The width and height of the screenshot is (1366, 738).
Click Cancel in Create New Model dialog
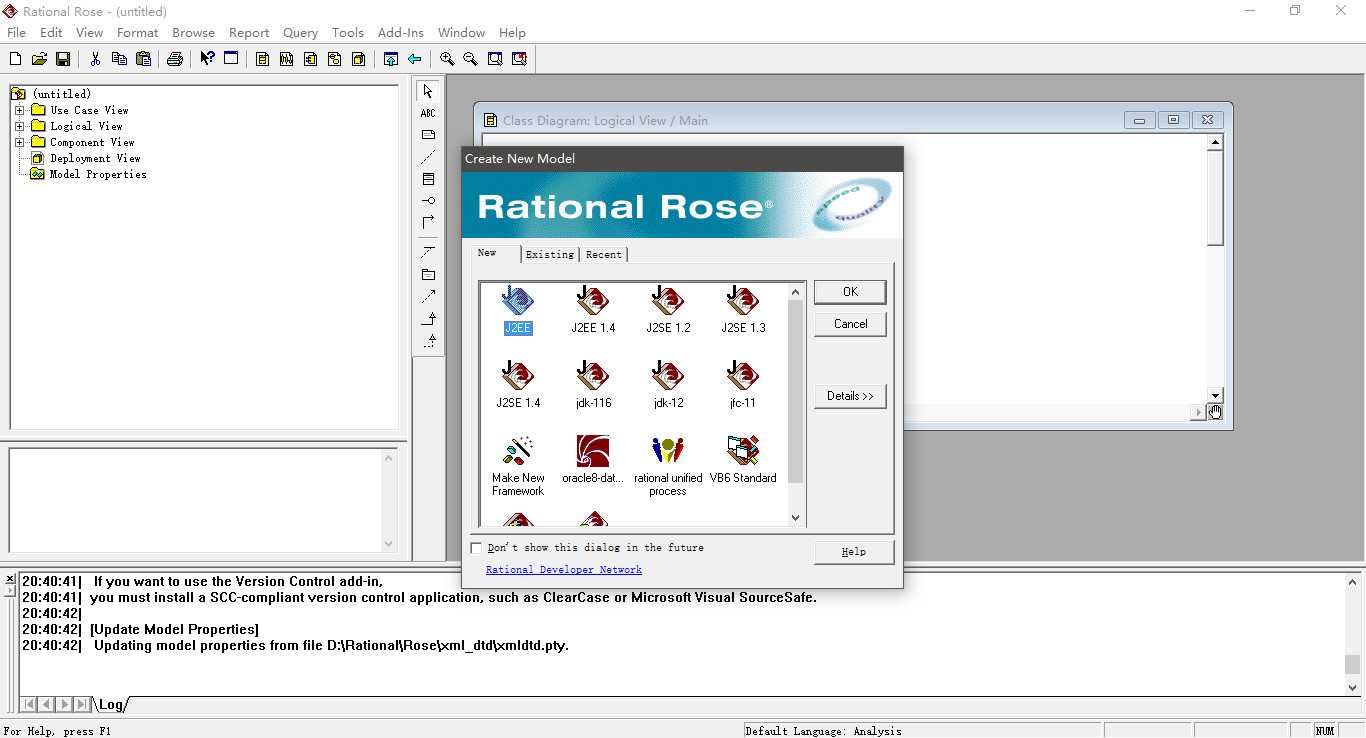coord(850,324)
